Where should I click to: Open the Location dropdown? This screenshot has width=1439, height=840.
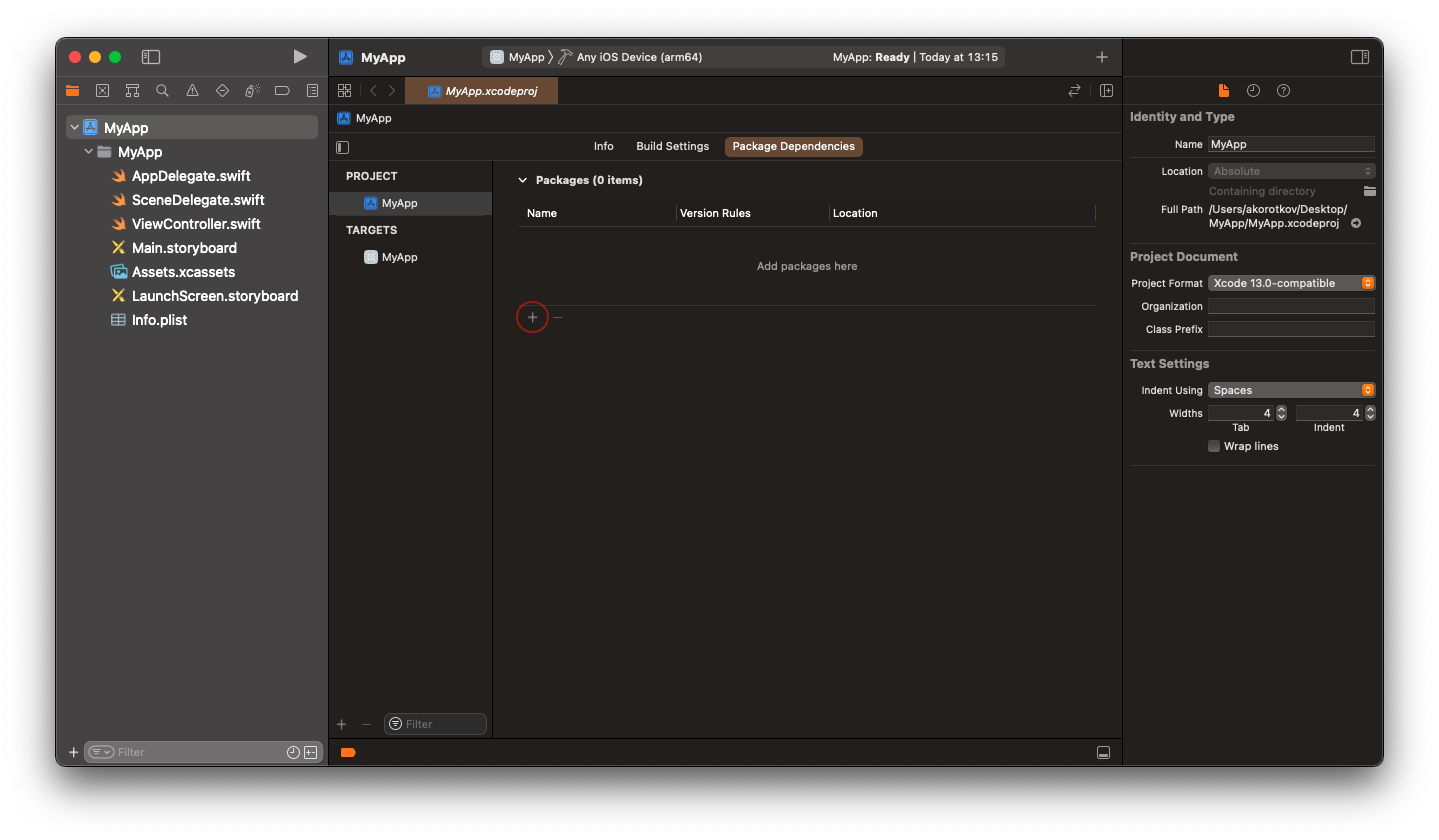(x=1292, y=171)
